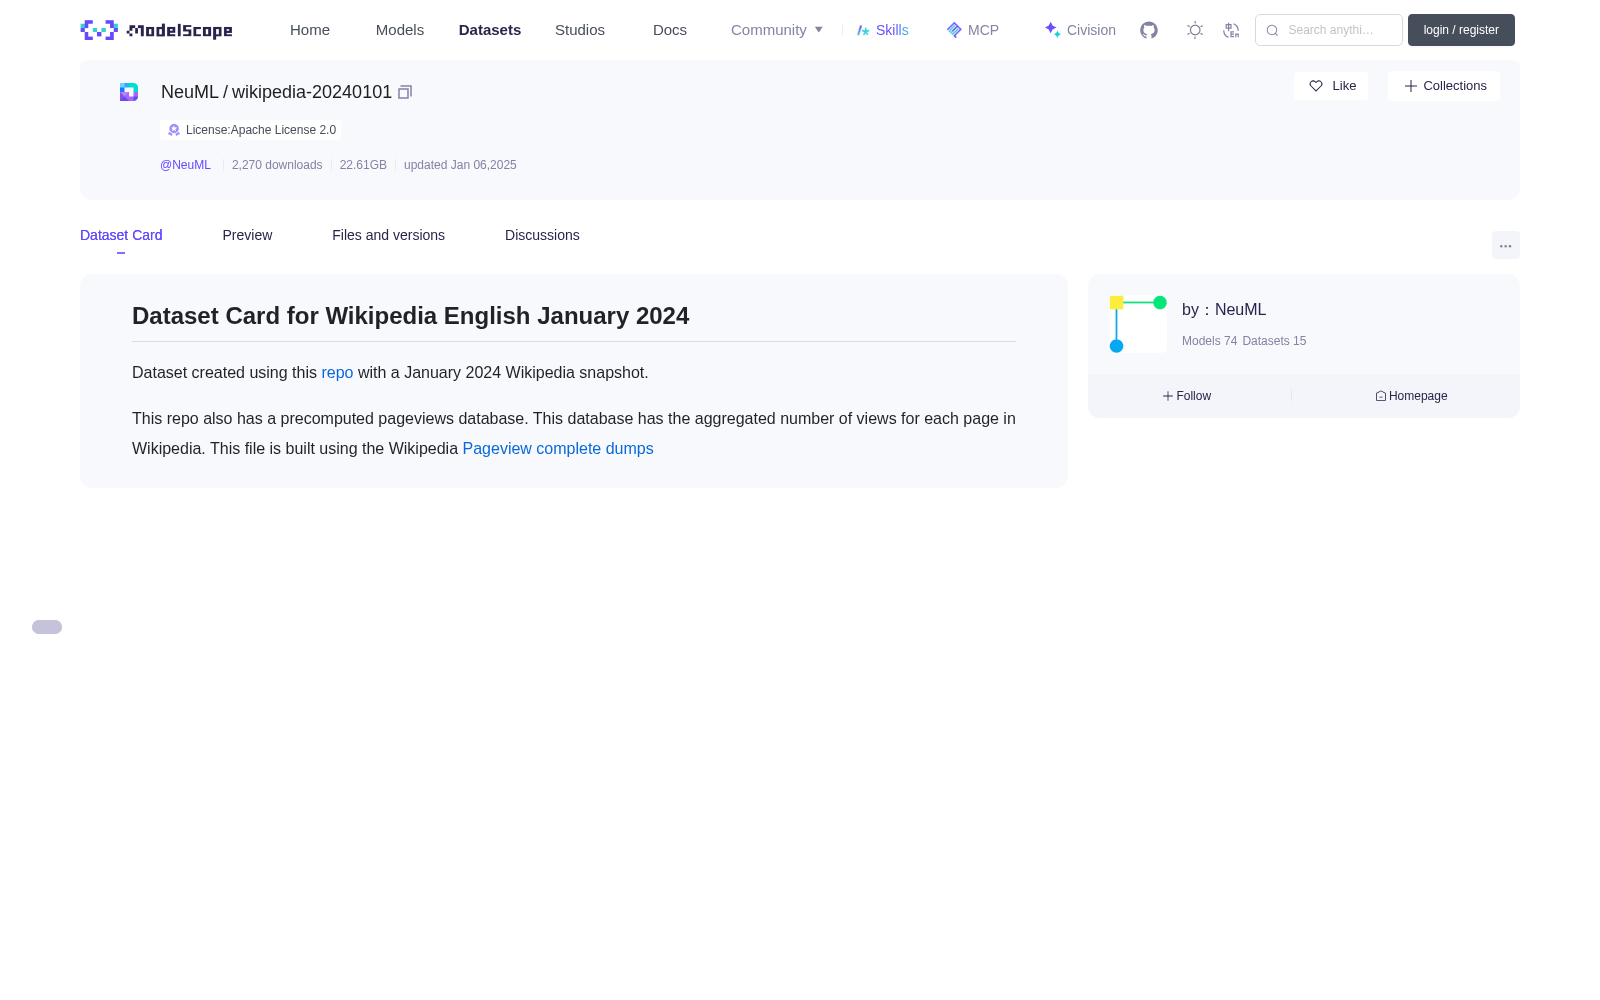Like the wikipedia-20240101 dataset
This screenshot has width=1600, height=1000.
[x=1331, y=86]
